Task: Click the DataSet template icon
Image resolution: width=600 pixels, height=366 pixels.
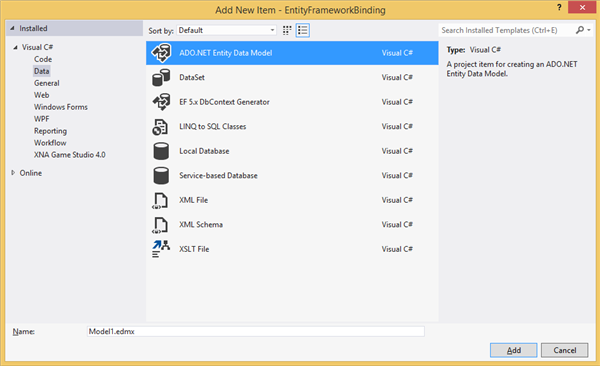Action: (161, 77)
